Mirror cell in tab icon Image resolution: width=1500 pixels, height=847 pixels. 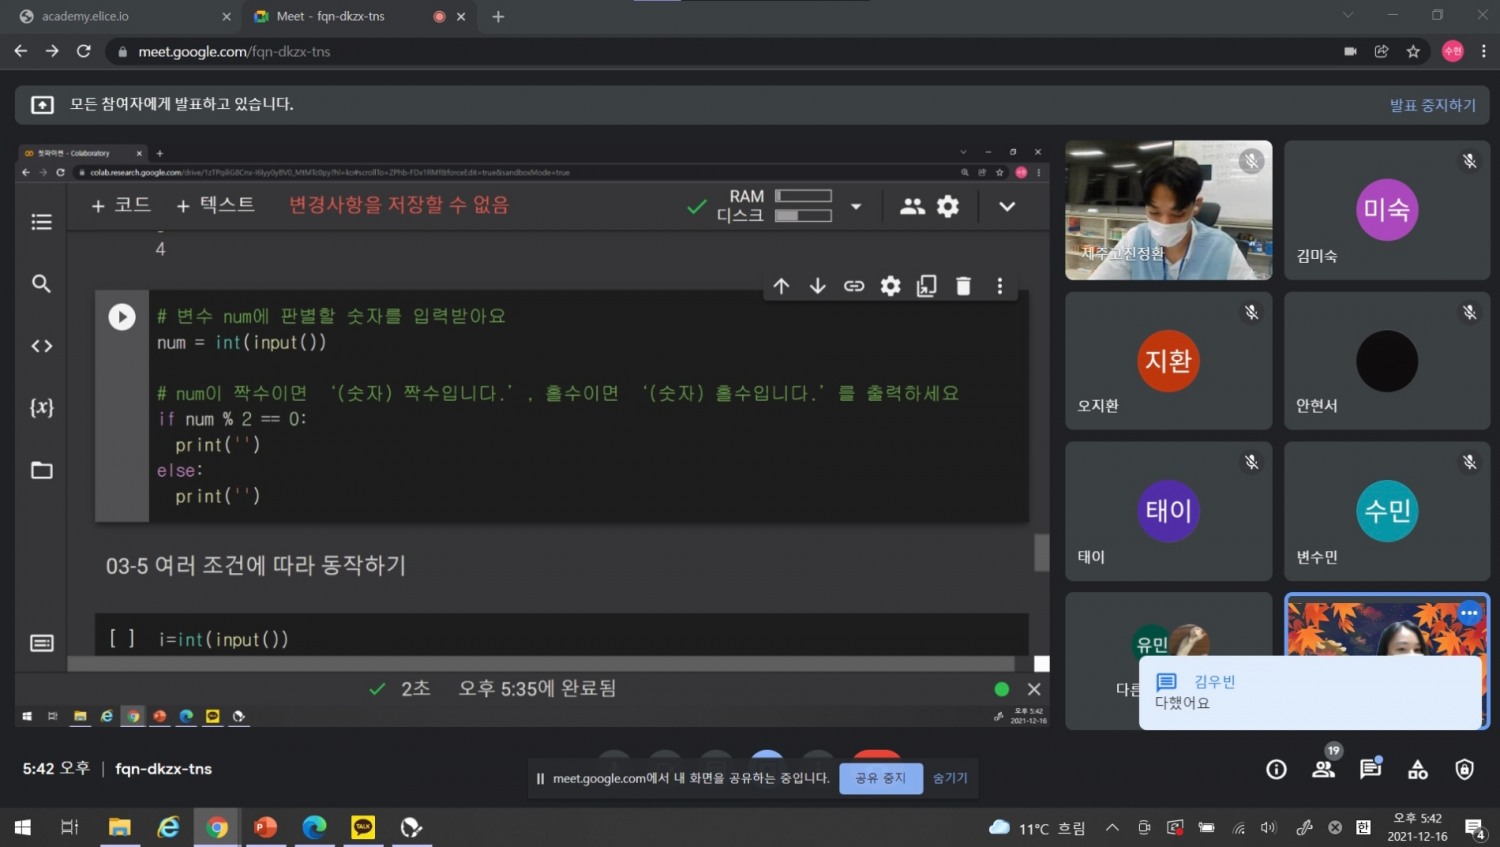927,286
